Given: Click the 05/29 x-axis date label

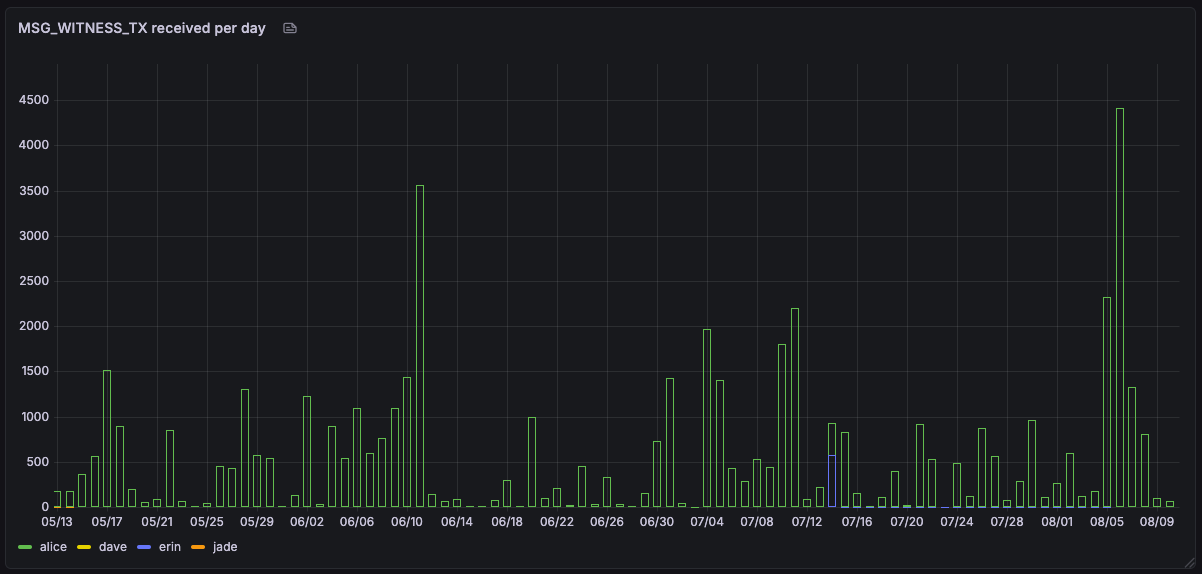Looking at the screenshot, I should pyautogui.click(x=257, y=521).
